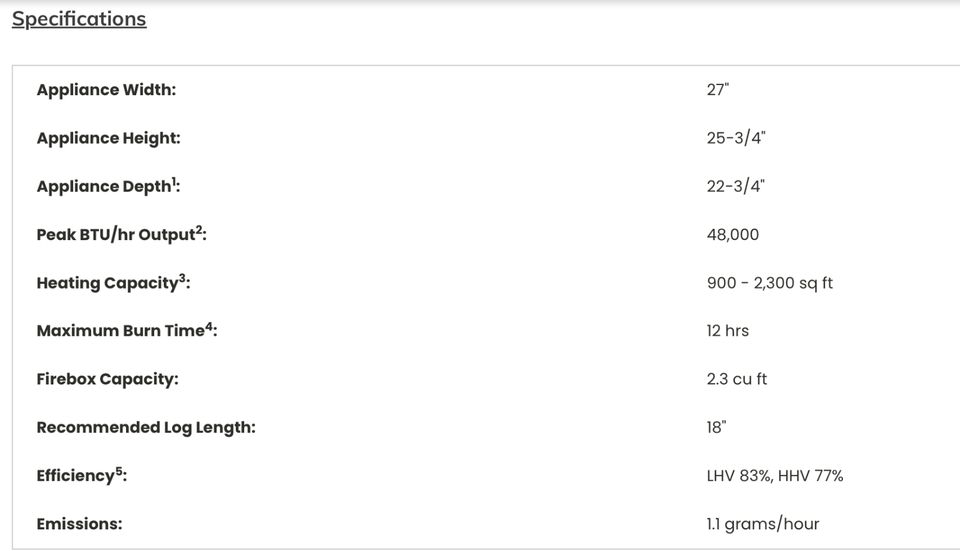Click the Appliance Height label

(108, 138)
